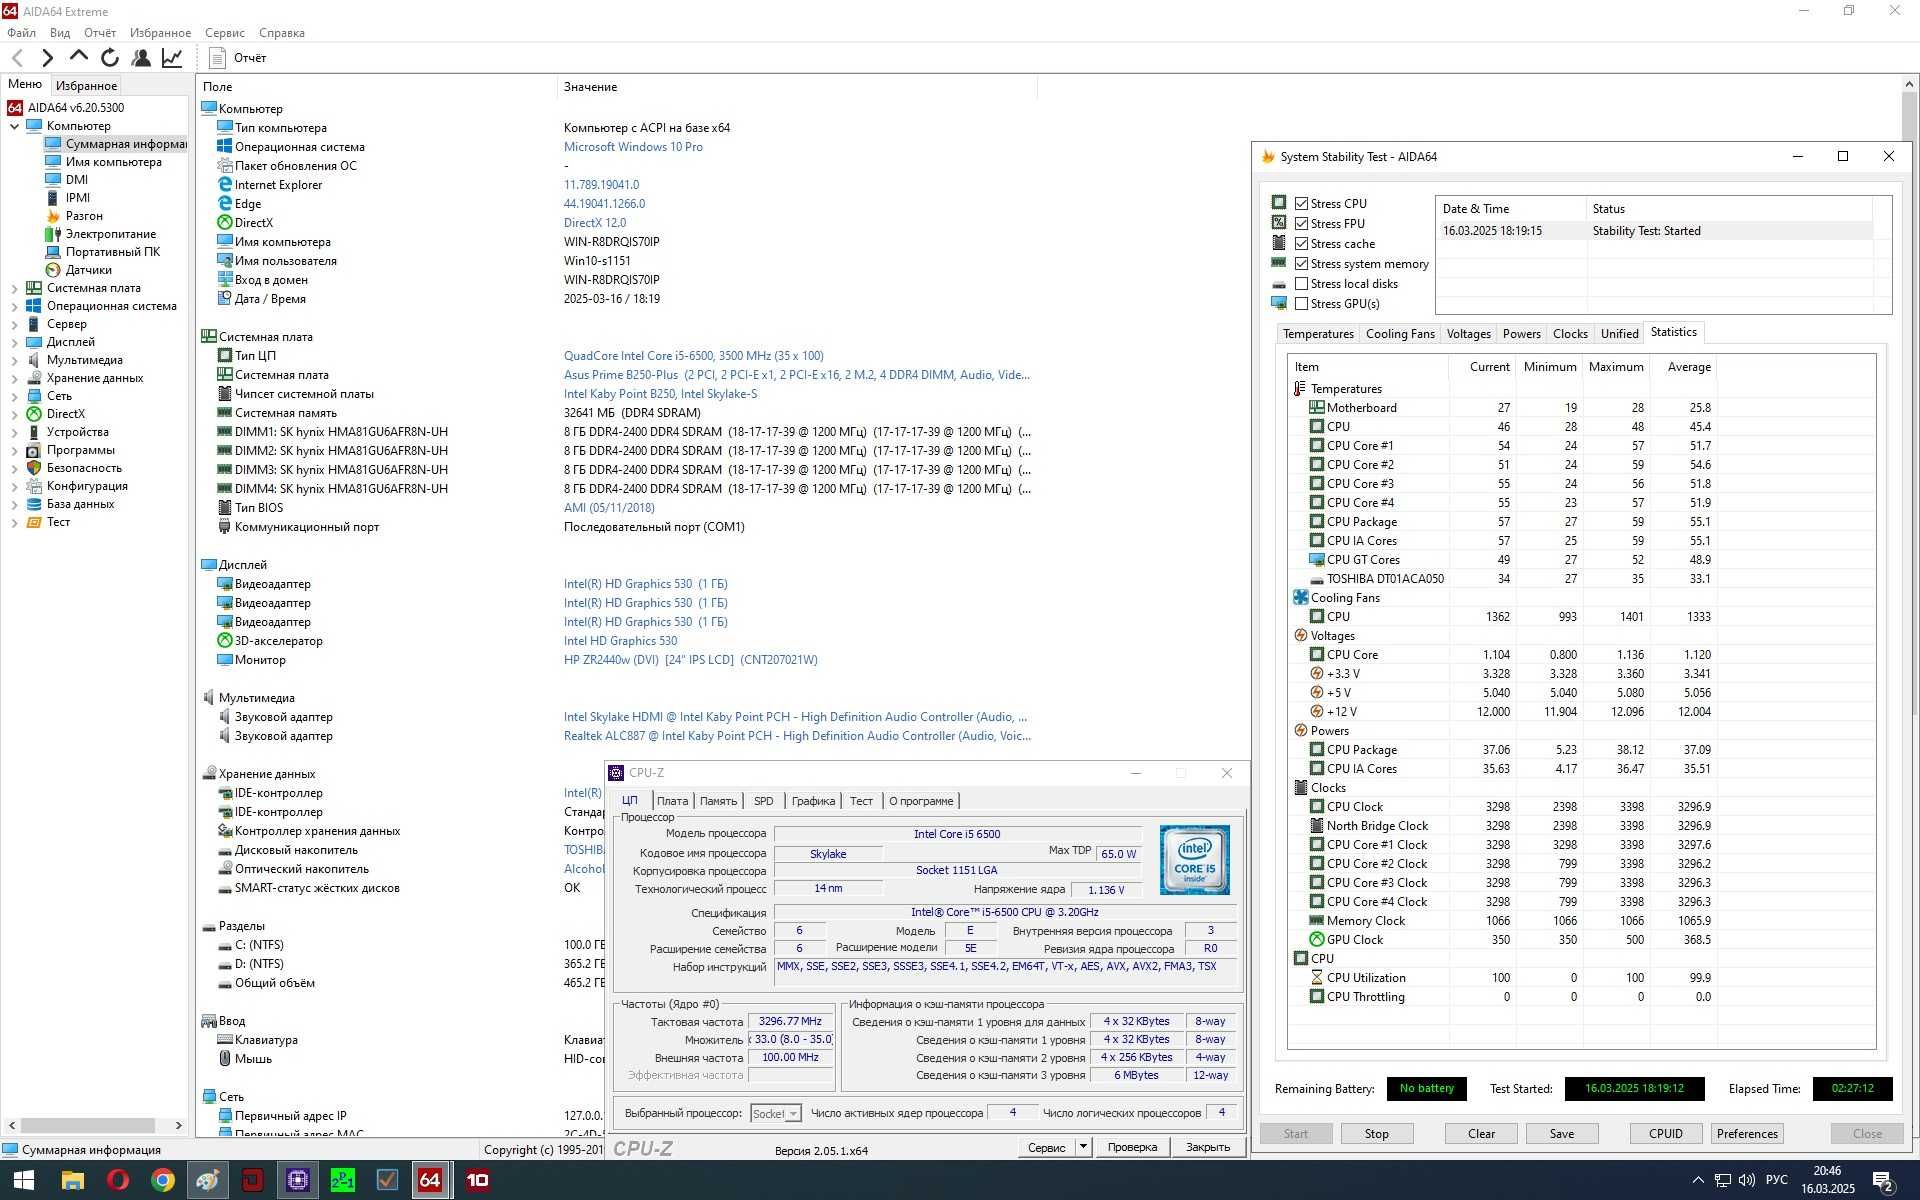Click the Stress CPU chip icon
1920x1200 pixels.
[x=1279, y=203]
